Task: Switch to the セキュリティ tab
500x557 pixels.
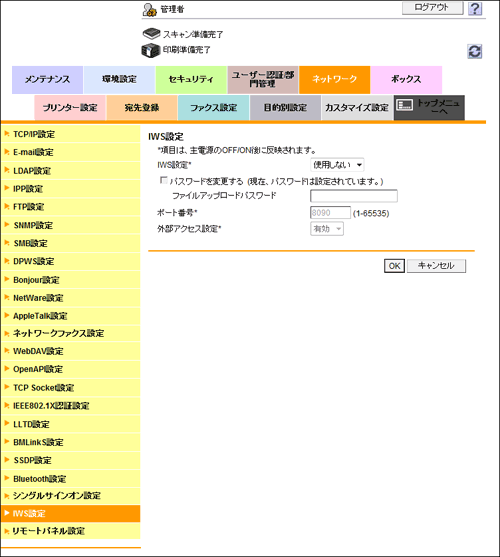Action: tap(191, 79)
